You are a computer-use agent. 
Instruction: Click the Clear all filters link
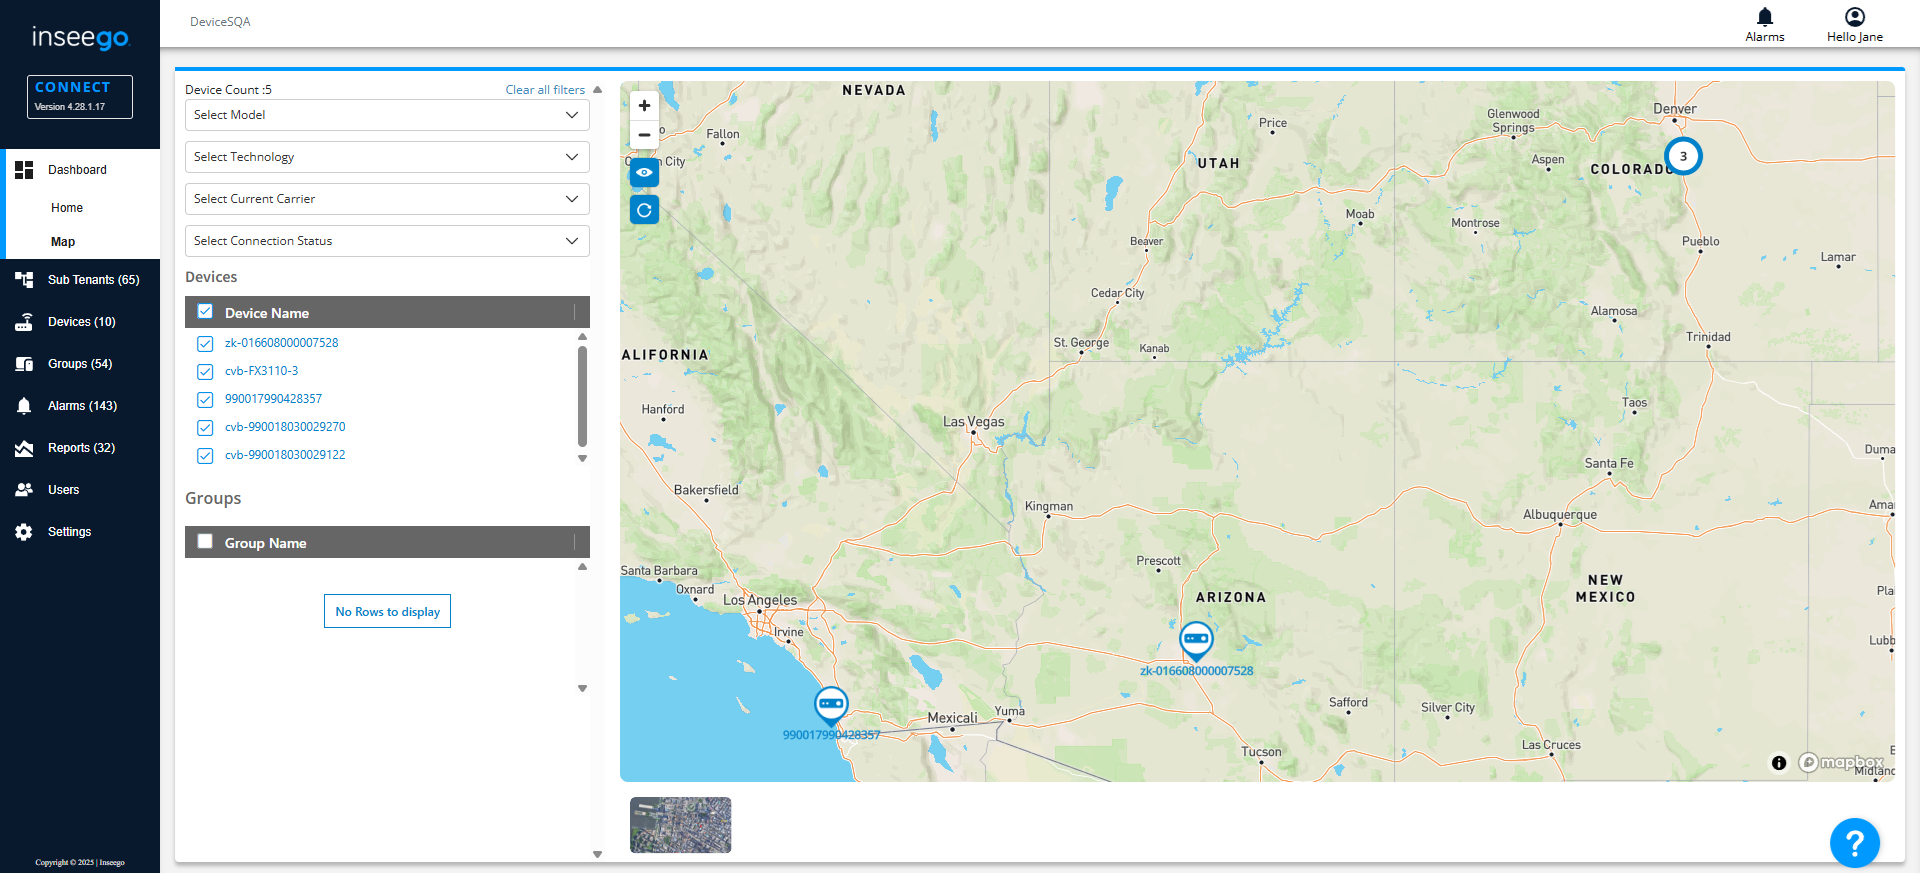point(545,90)
